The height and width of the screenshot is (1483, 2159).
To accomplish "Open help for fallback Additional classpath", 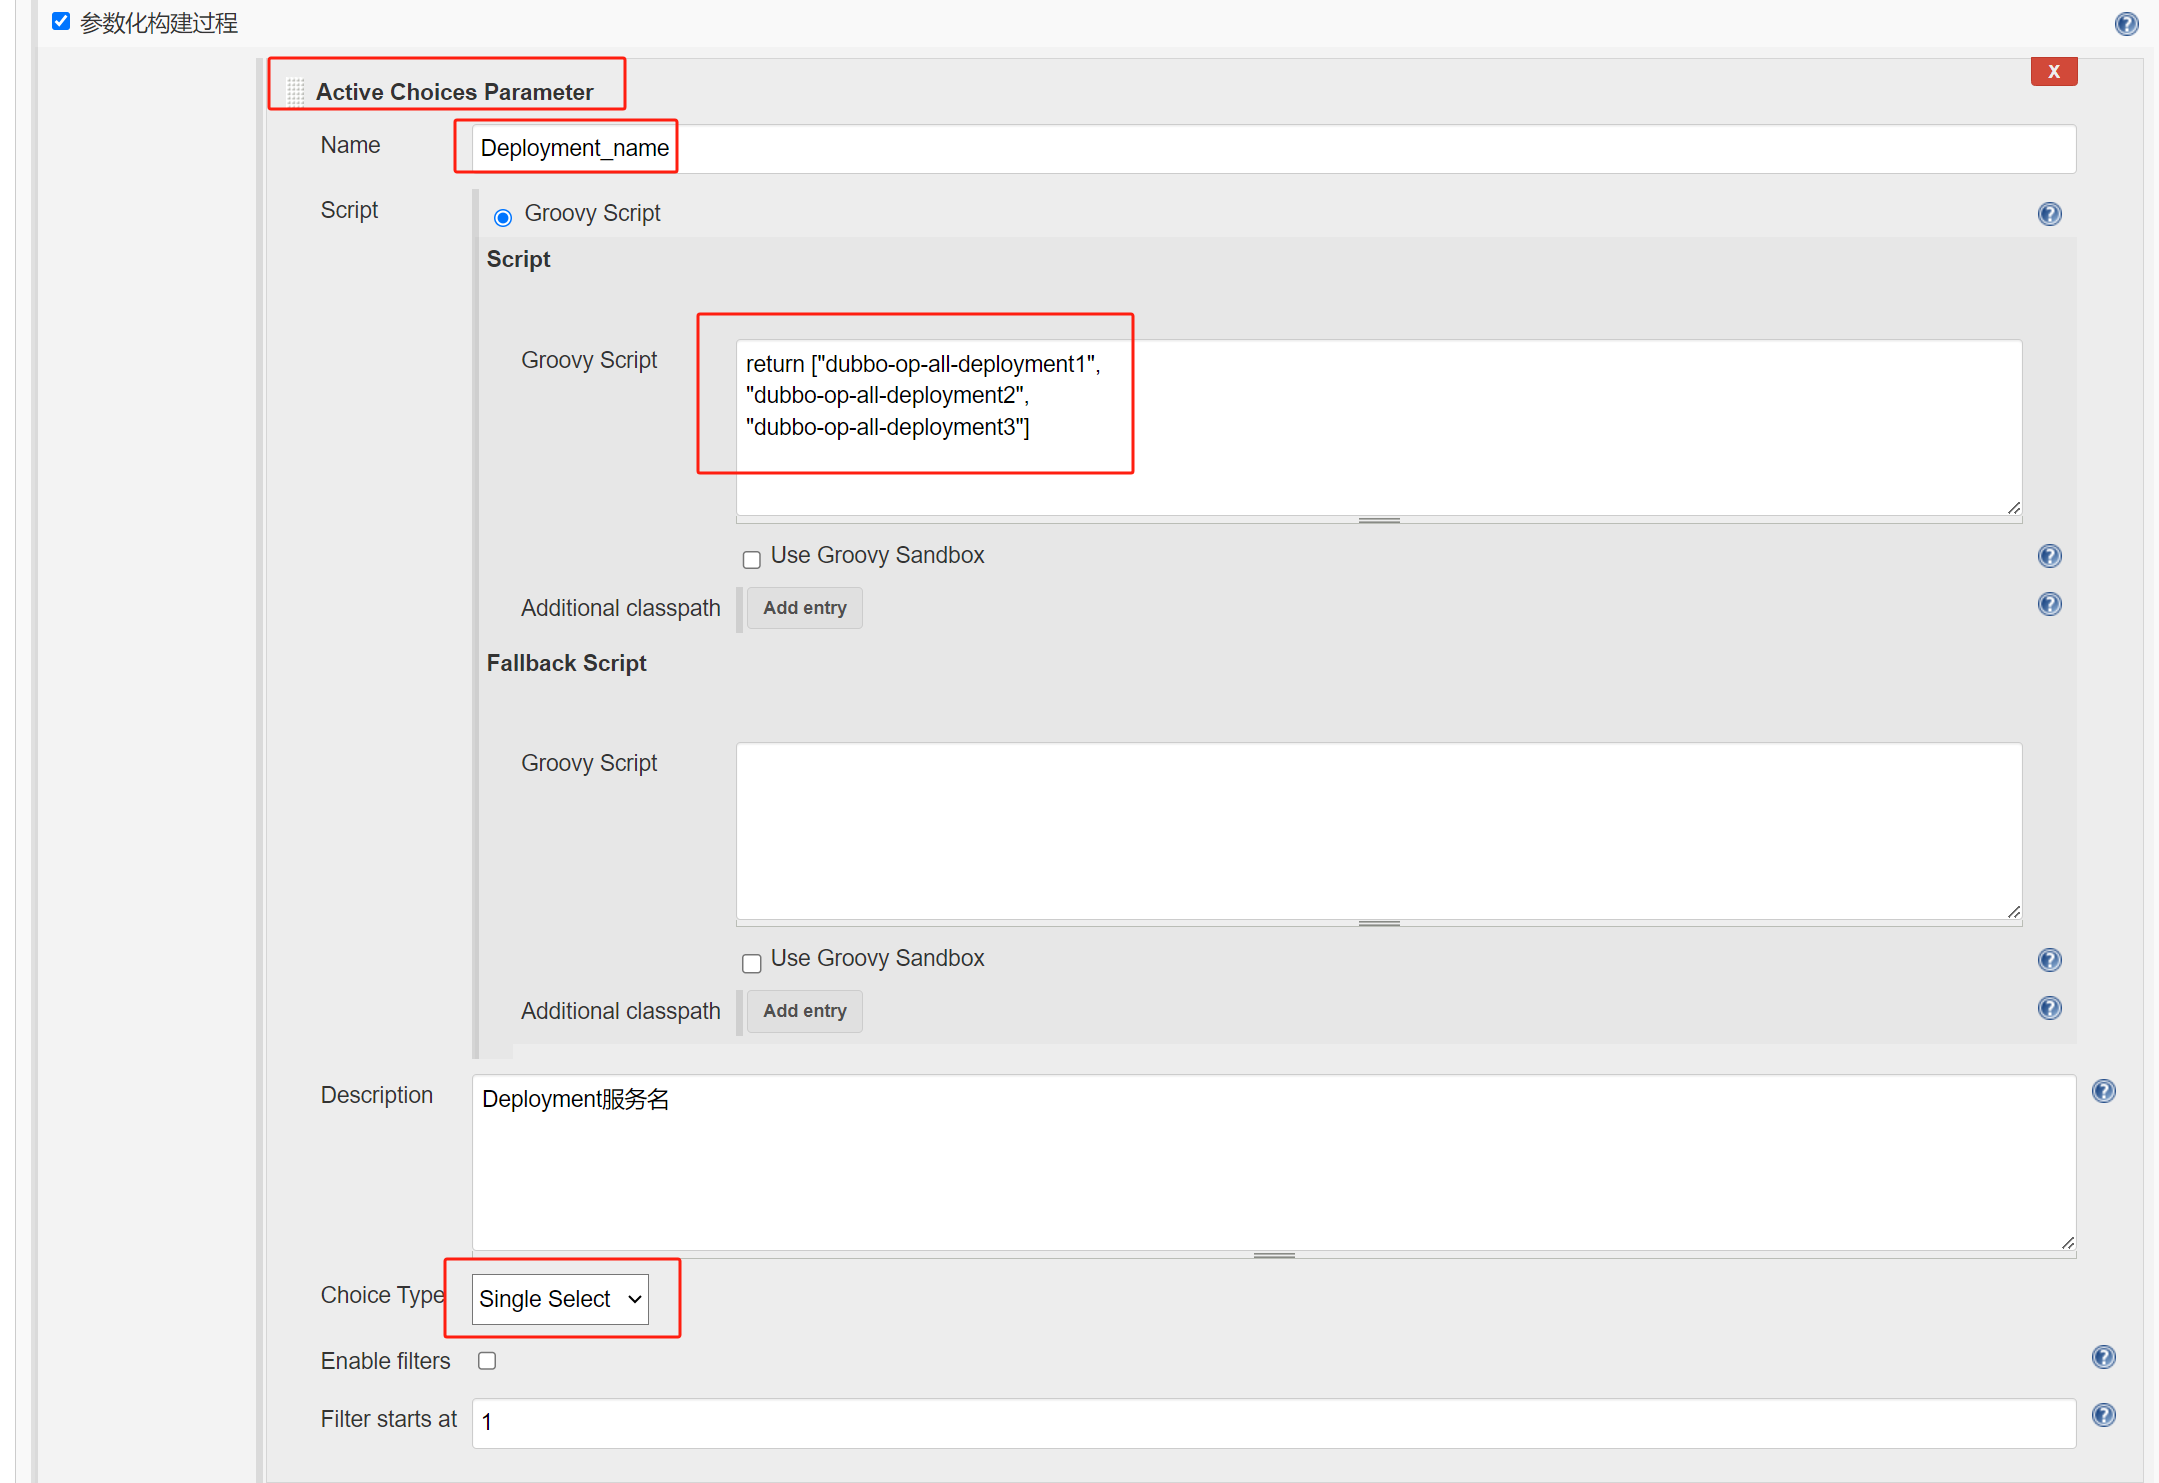I will pyautogui.click(x=2049, y=1008).
